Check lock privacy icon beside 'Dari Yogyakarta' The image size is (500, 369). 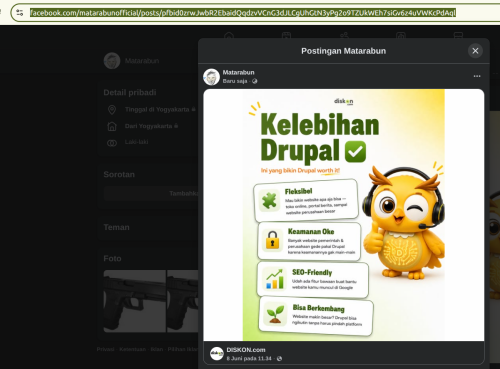coord(176,126)
